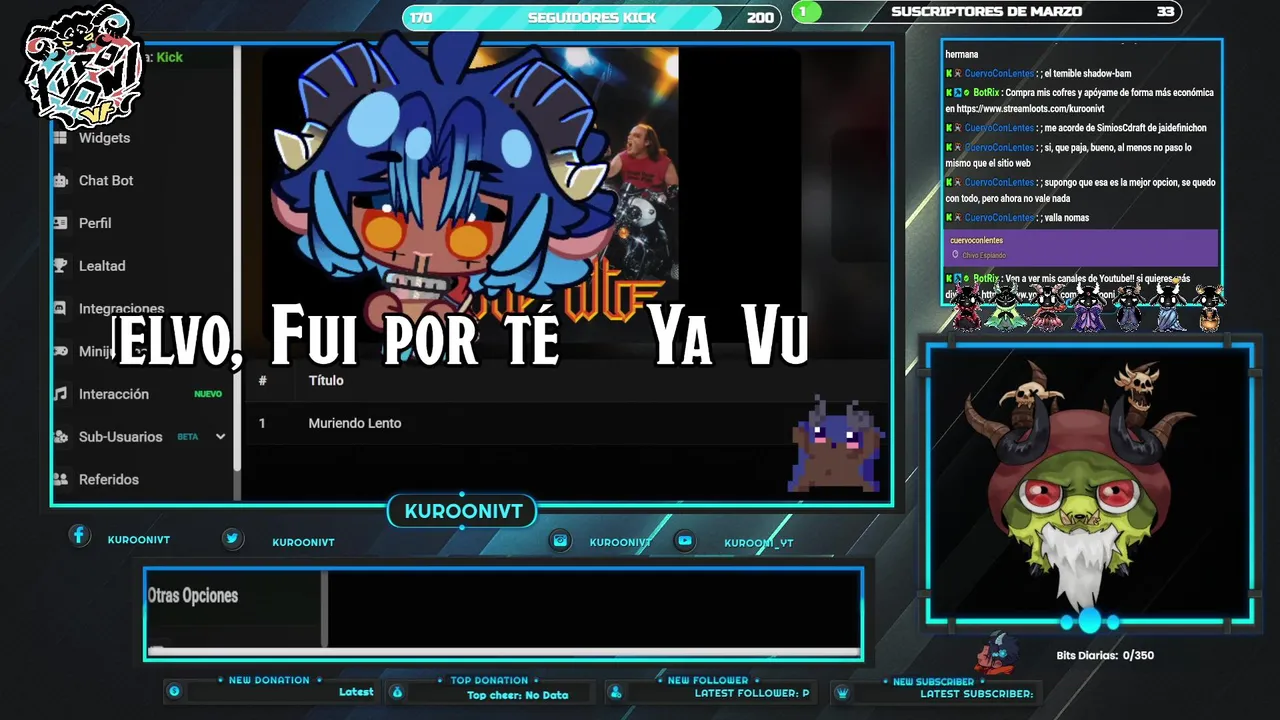
Task: Click the green 1 subscriber count bubble
Action: tap(806, 12)
